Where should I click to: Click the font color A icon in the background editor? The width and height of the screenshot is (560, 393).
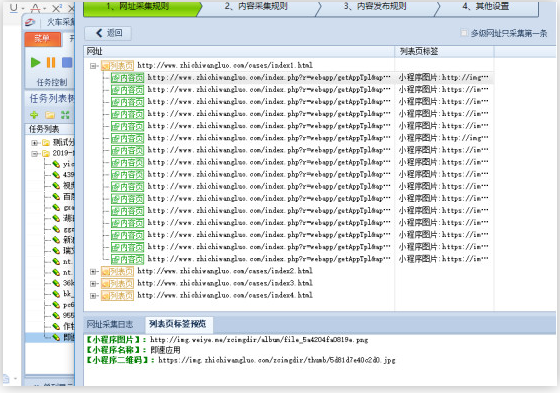(35, 8)
